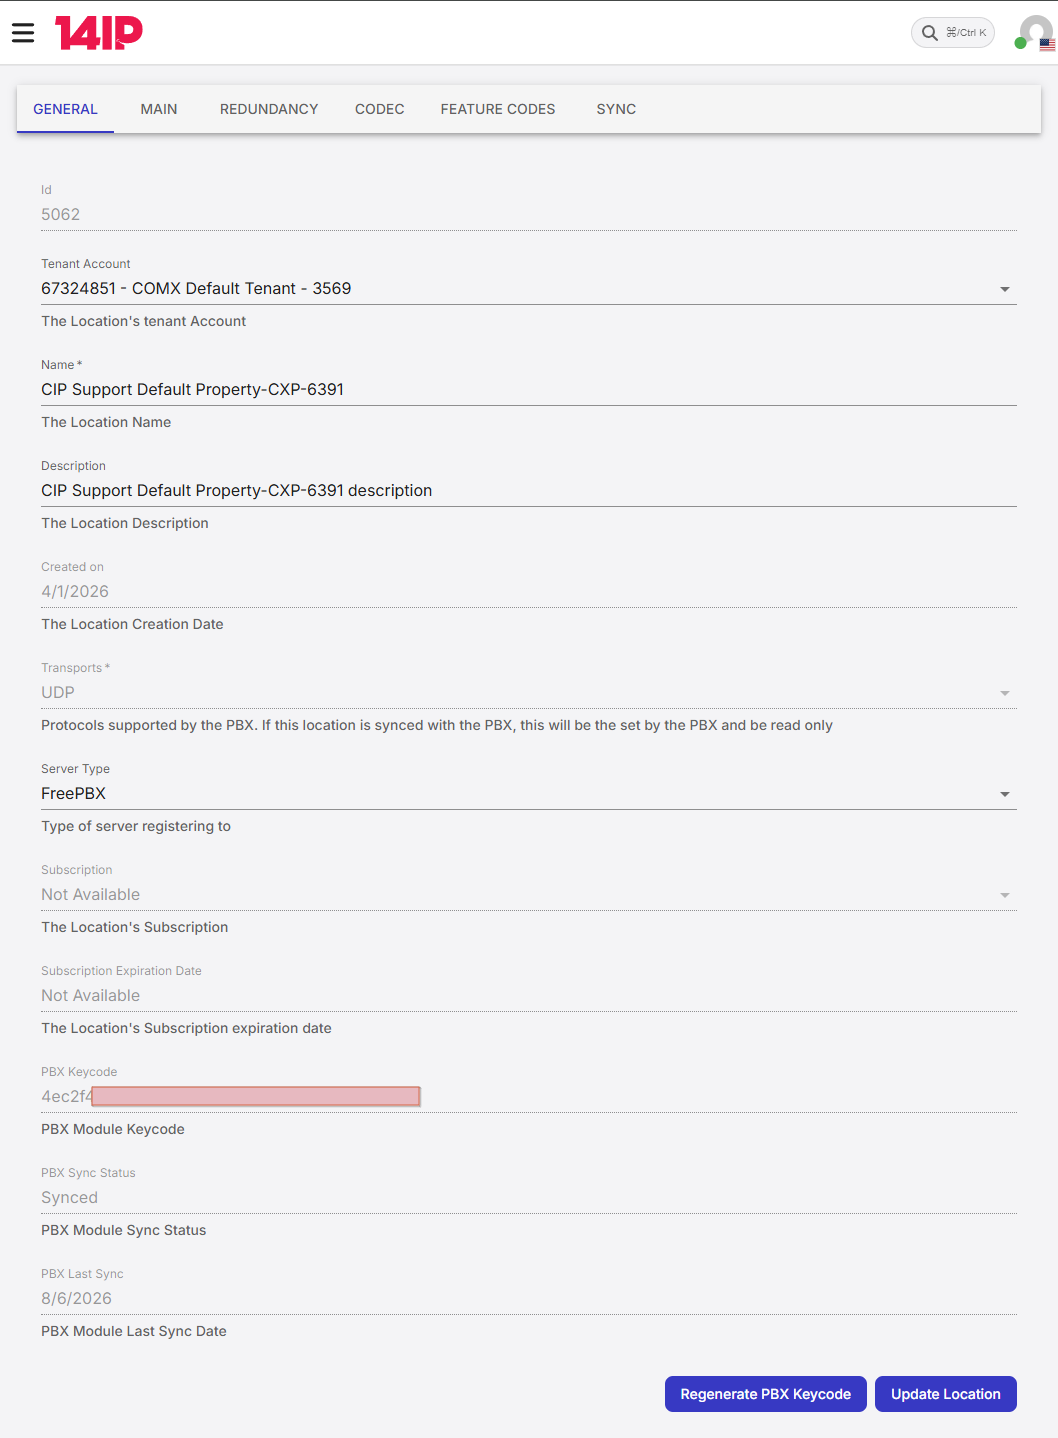
Task: Open the Subscription dropdown arrow
Action: tap(1005, 895)
